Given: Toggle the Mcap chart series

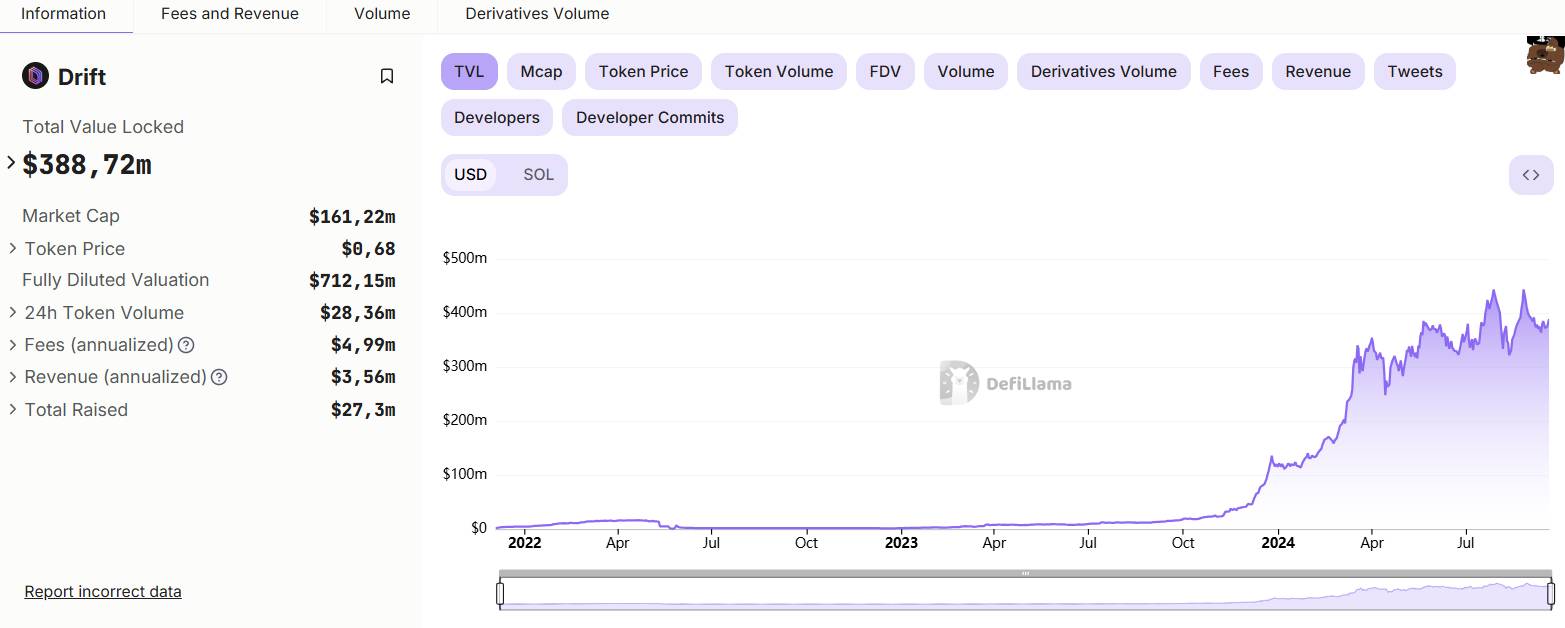Looking at the screenshot, I should click(x=541, y=72).
